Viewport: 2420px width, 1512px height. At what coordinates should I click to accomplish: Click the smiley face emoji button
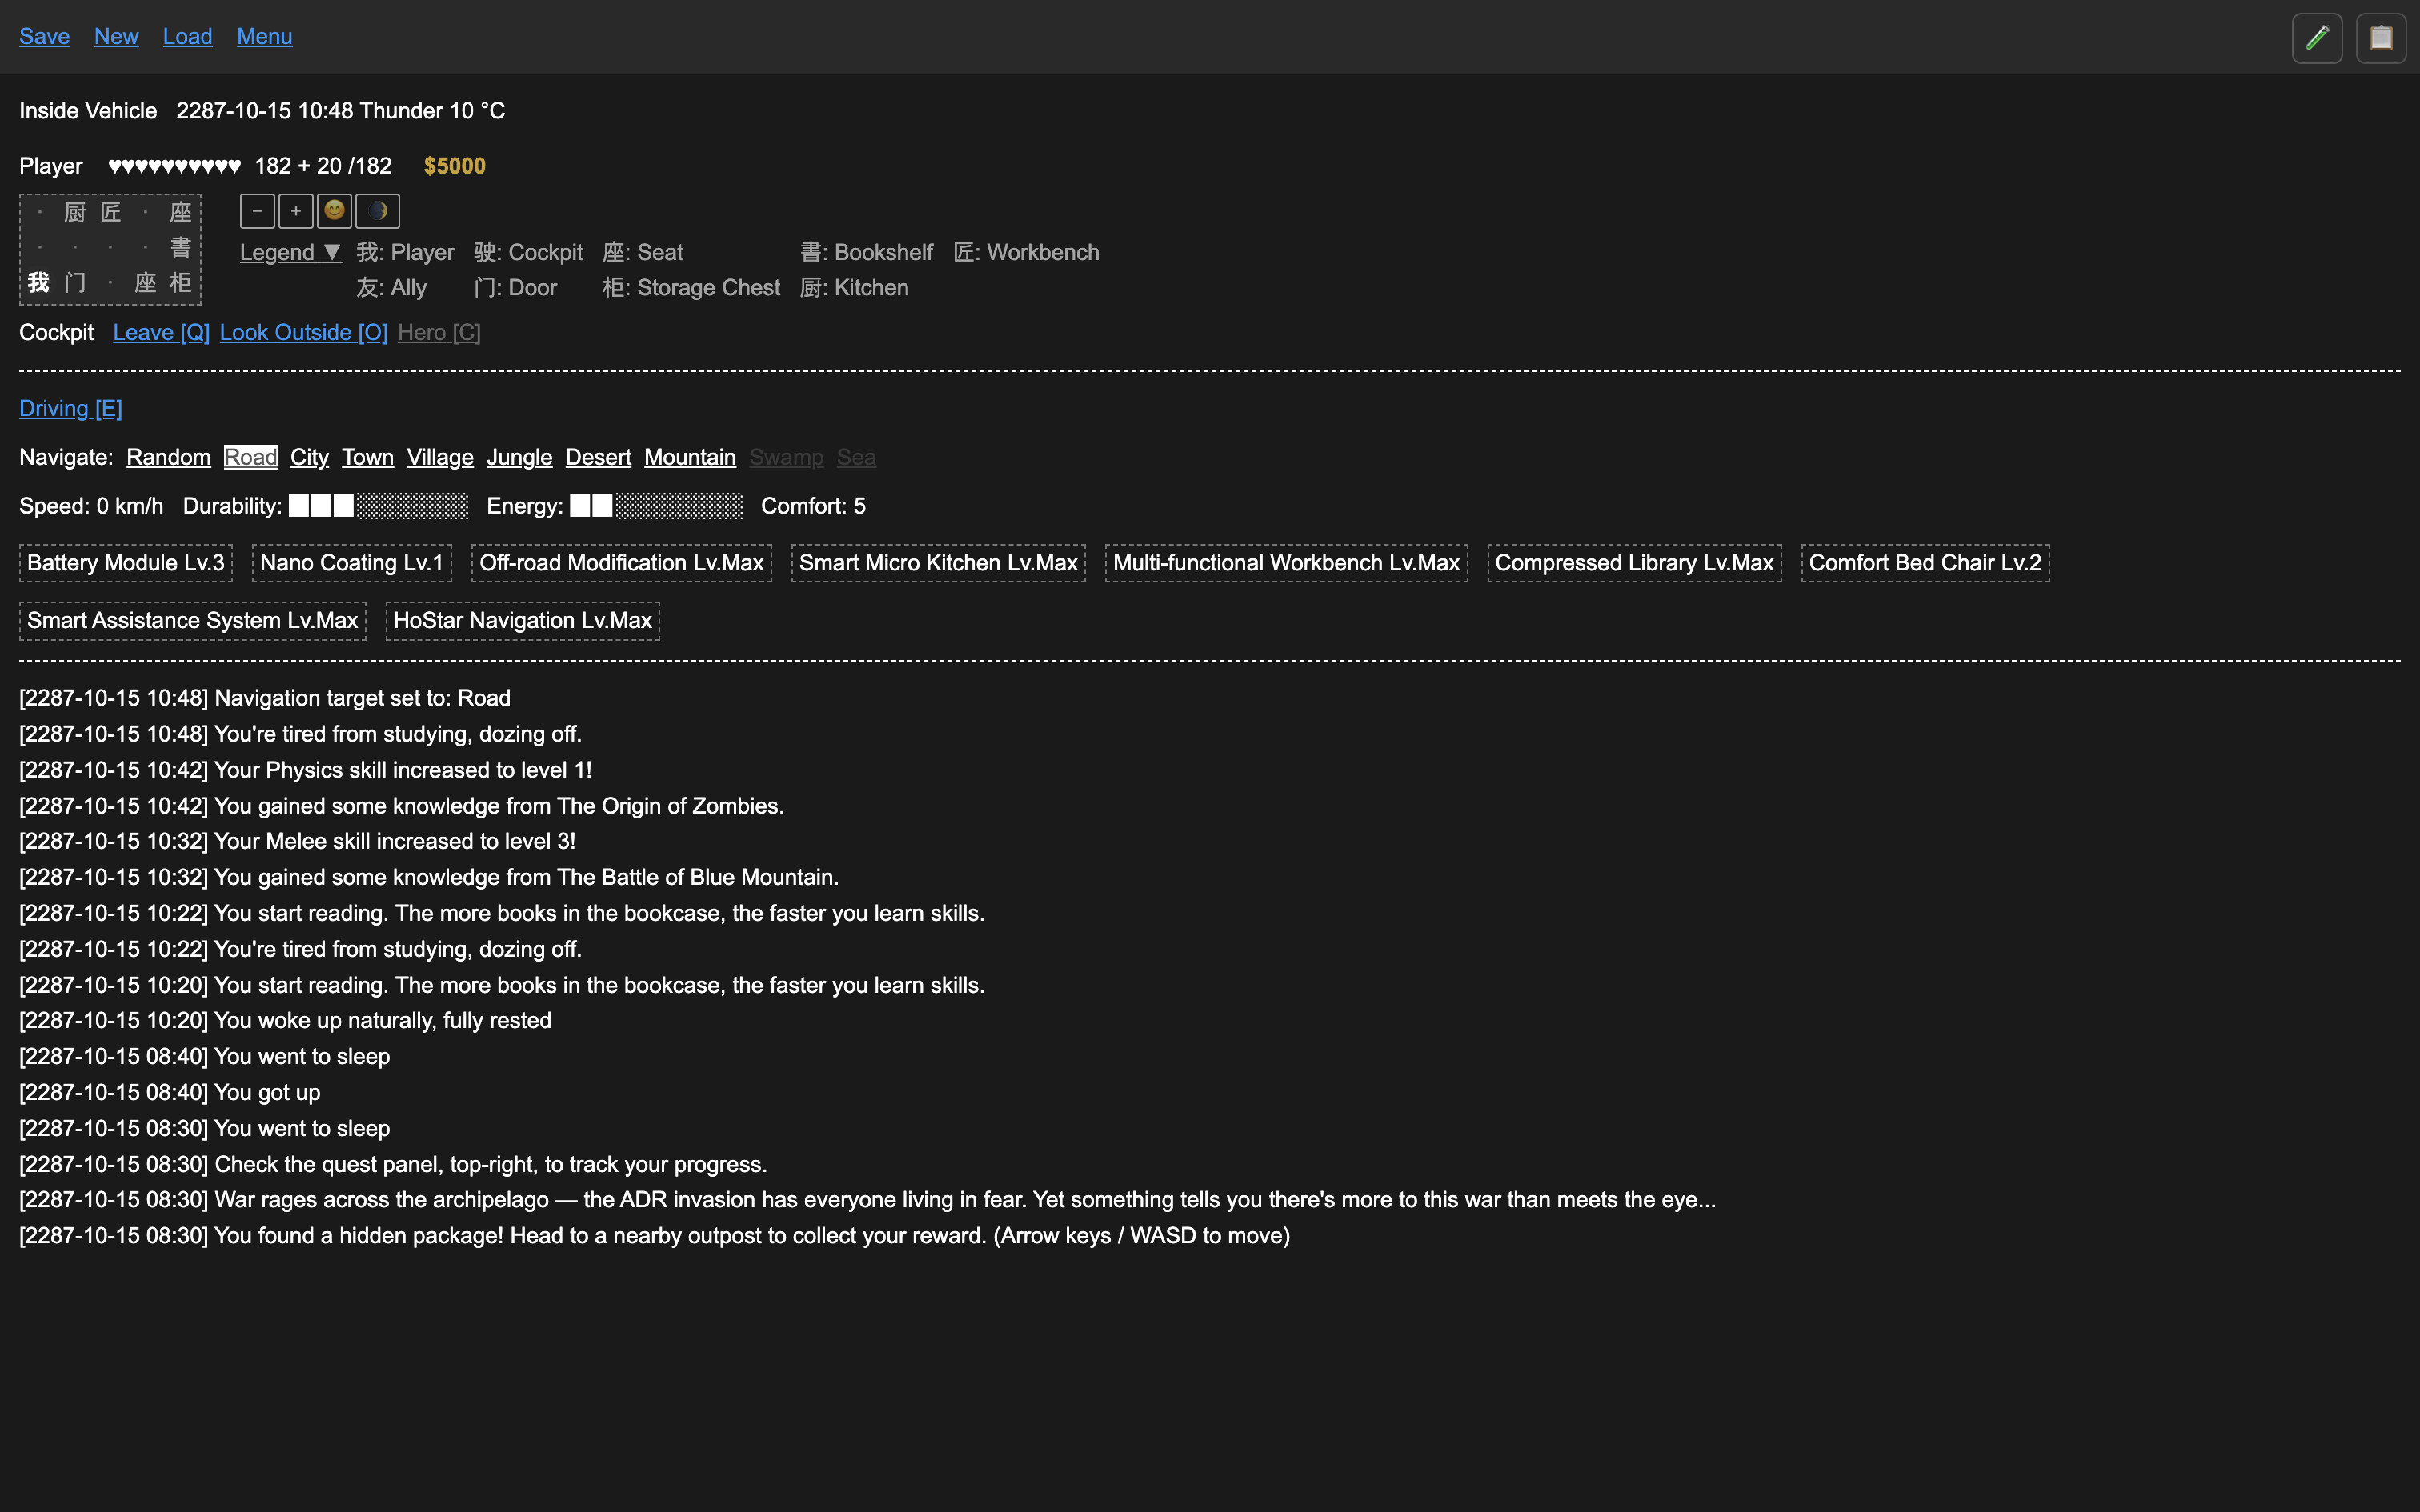[x=334, y=211]
